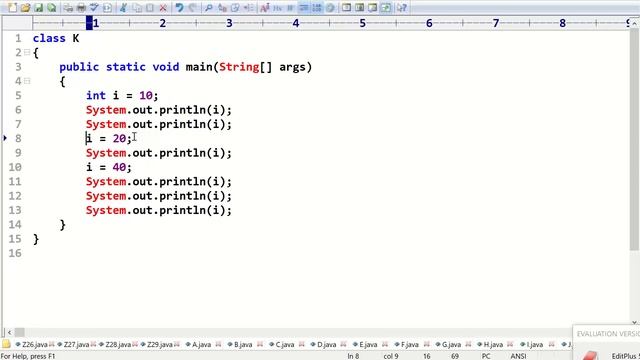Close the D.java tab with its X

[343, 344]
